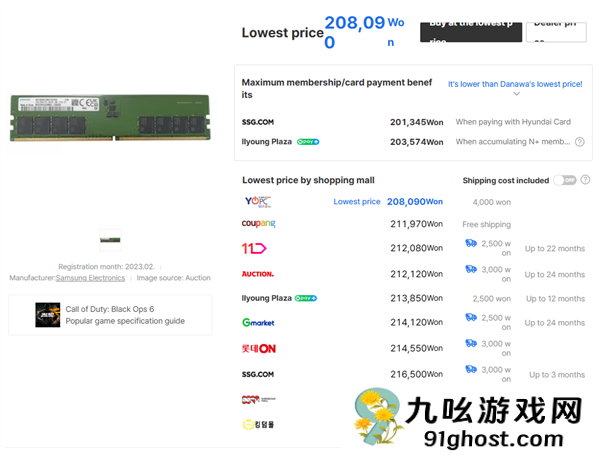Click Call of Duty Black Ops 6 game icon
This screenshot has width=600, height=457.
click(48, 315)
